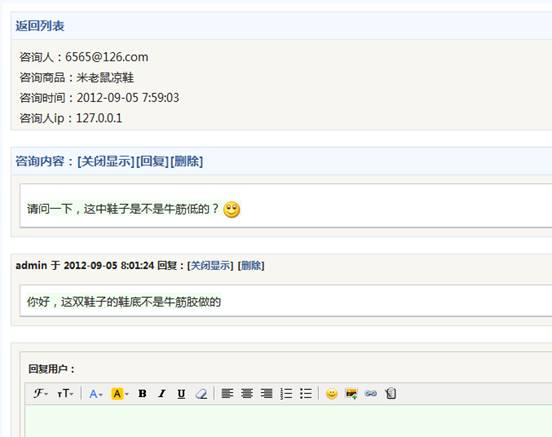Image resolution: width=552 pixels, height=437 pixels.
Task: Open the font size dropdown
Action: click(65, 393)
